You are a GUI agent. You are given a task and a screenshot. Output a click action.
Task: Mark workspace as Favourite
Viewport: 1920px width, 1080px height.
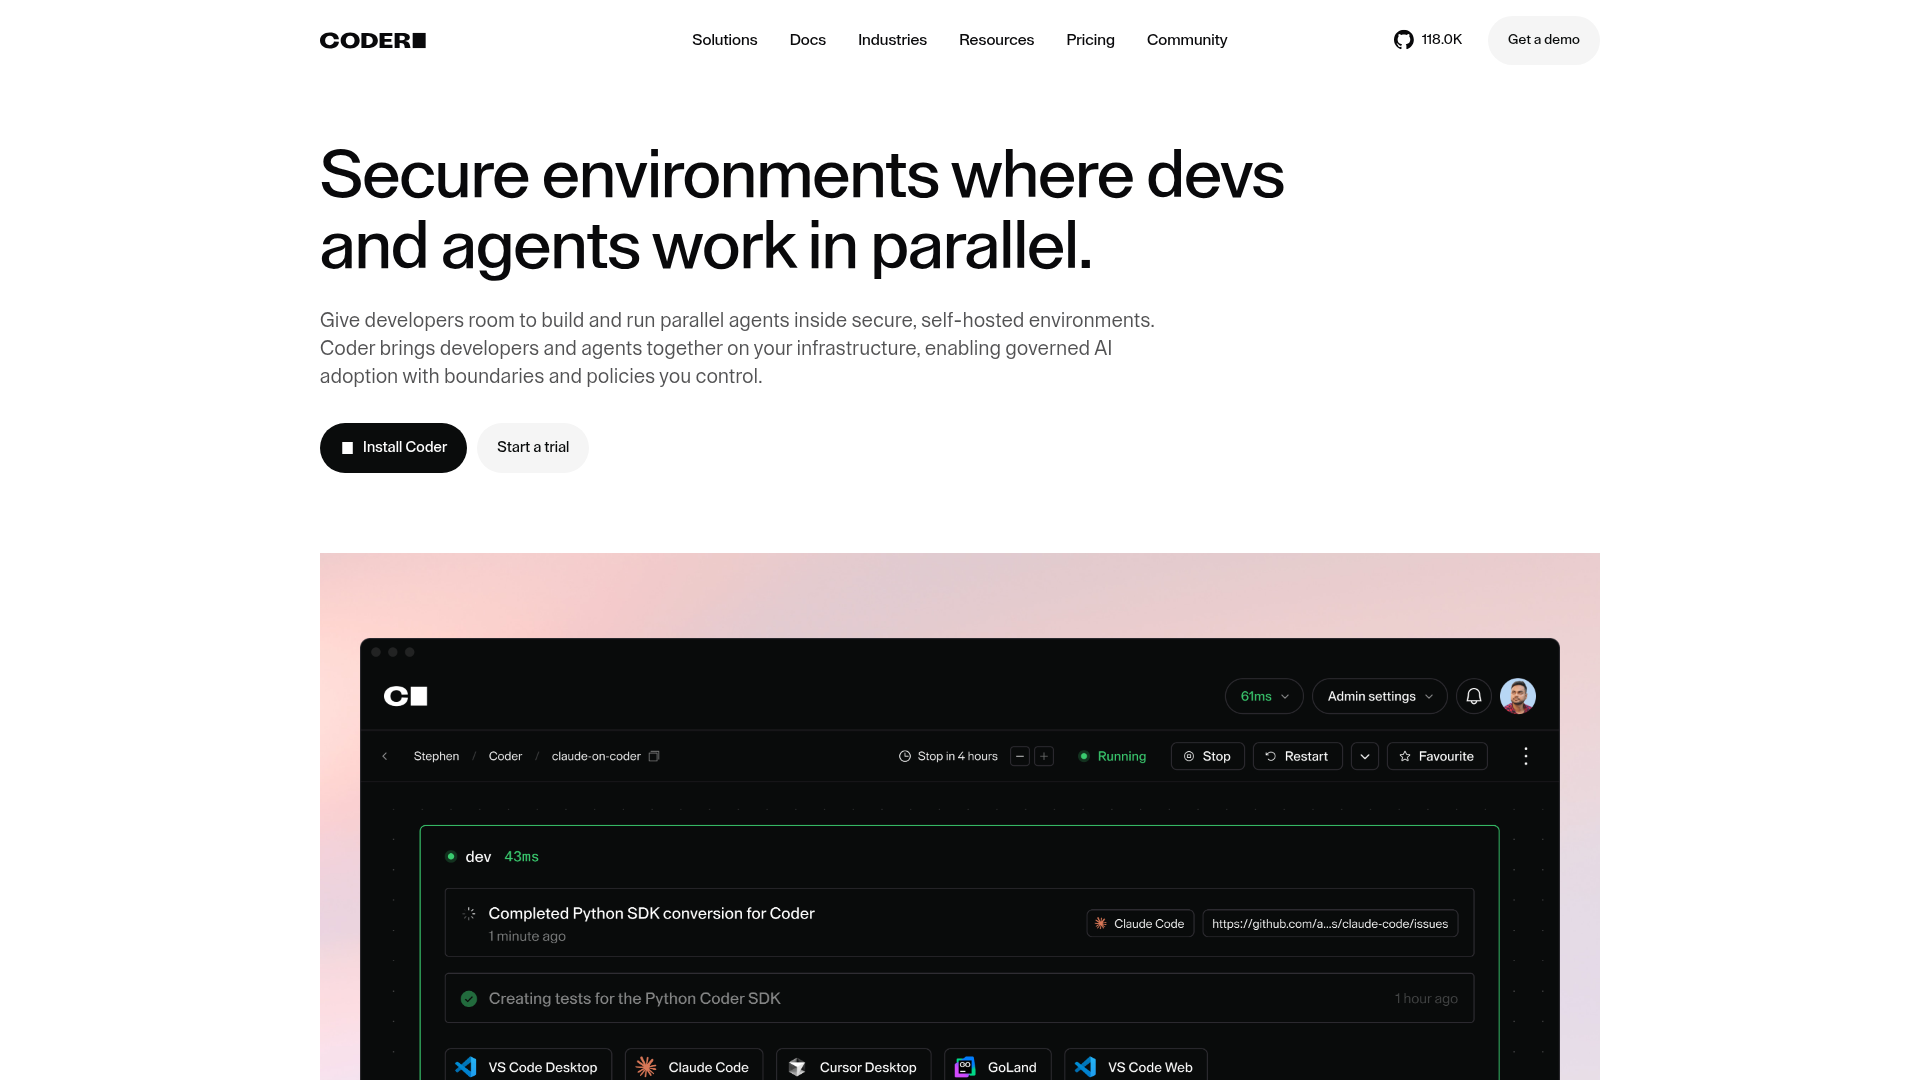(x=1436, y=756)
